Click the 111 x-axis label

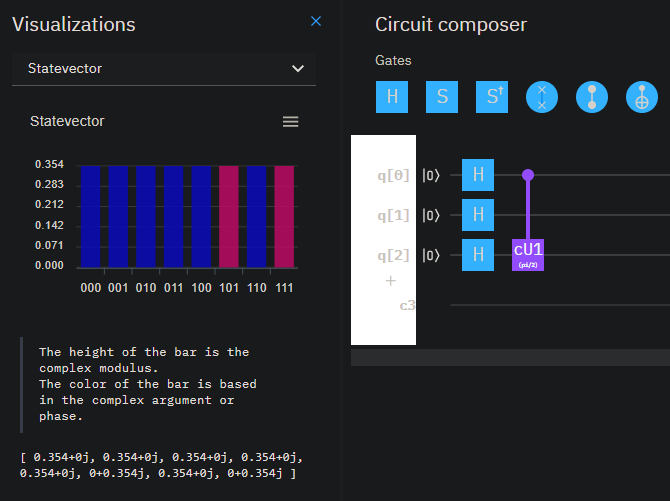284,288
